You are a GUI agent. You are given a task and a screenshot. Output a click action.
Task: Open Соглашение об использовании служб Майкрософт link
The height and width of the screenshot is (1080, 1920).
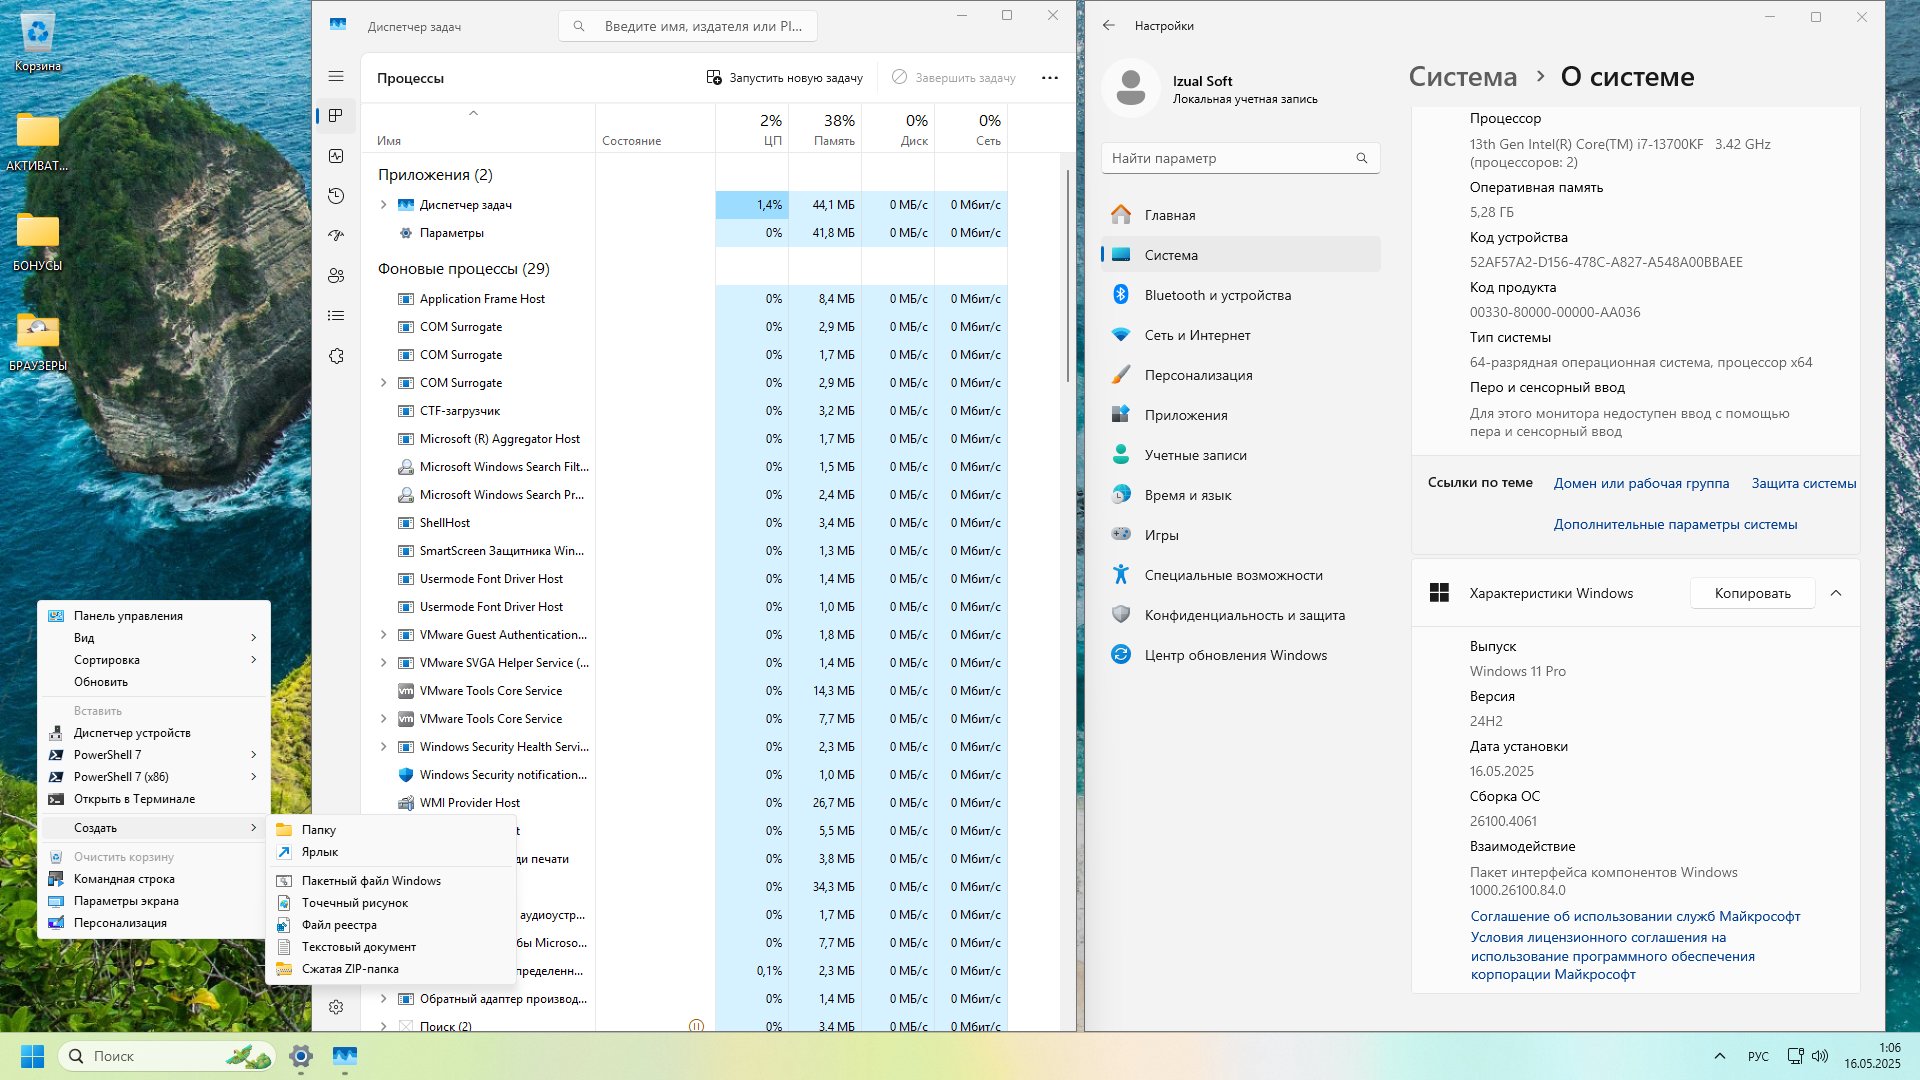[x=1635, y=916]
